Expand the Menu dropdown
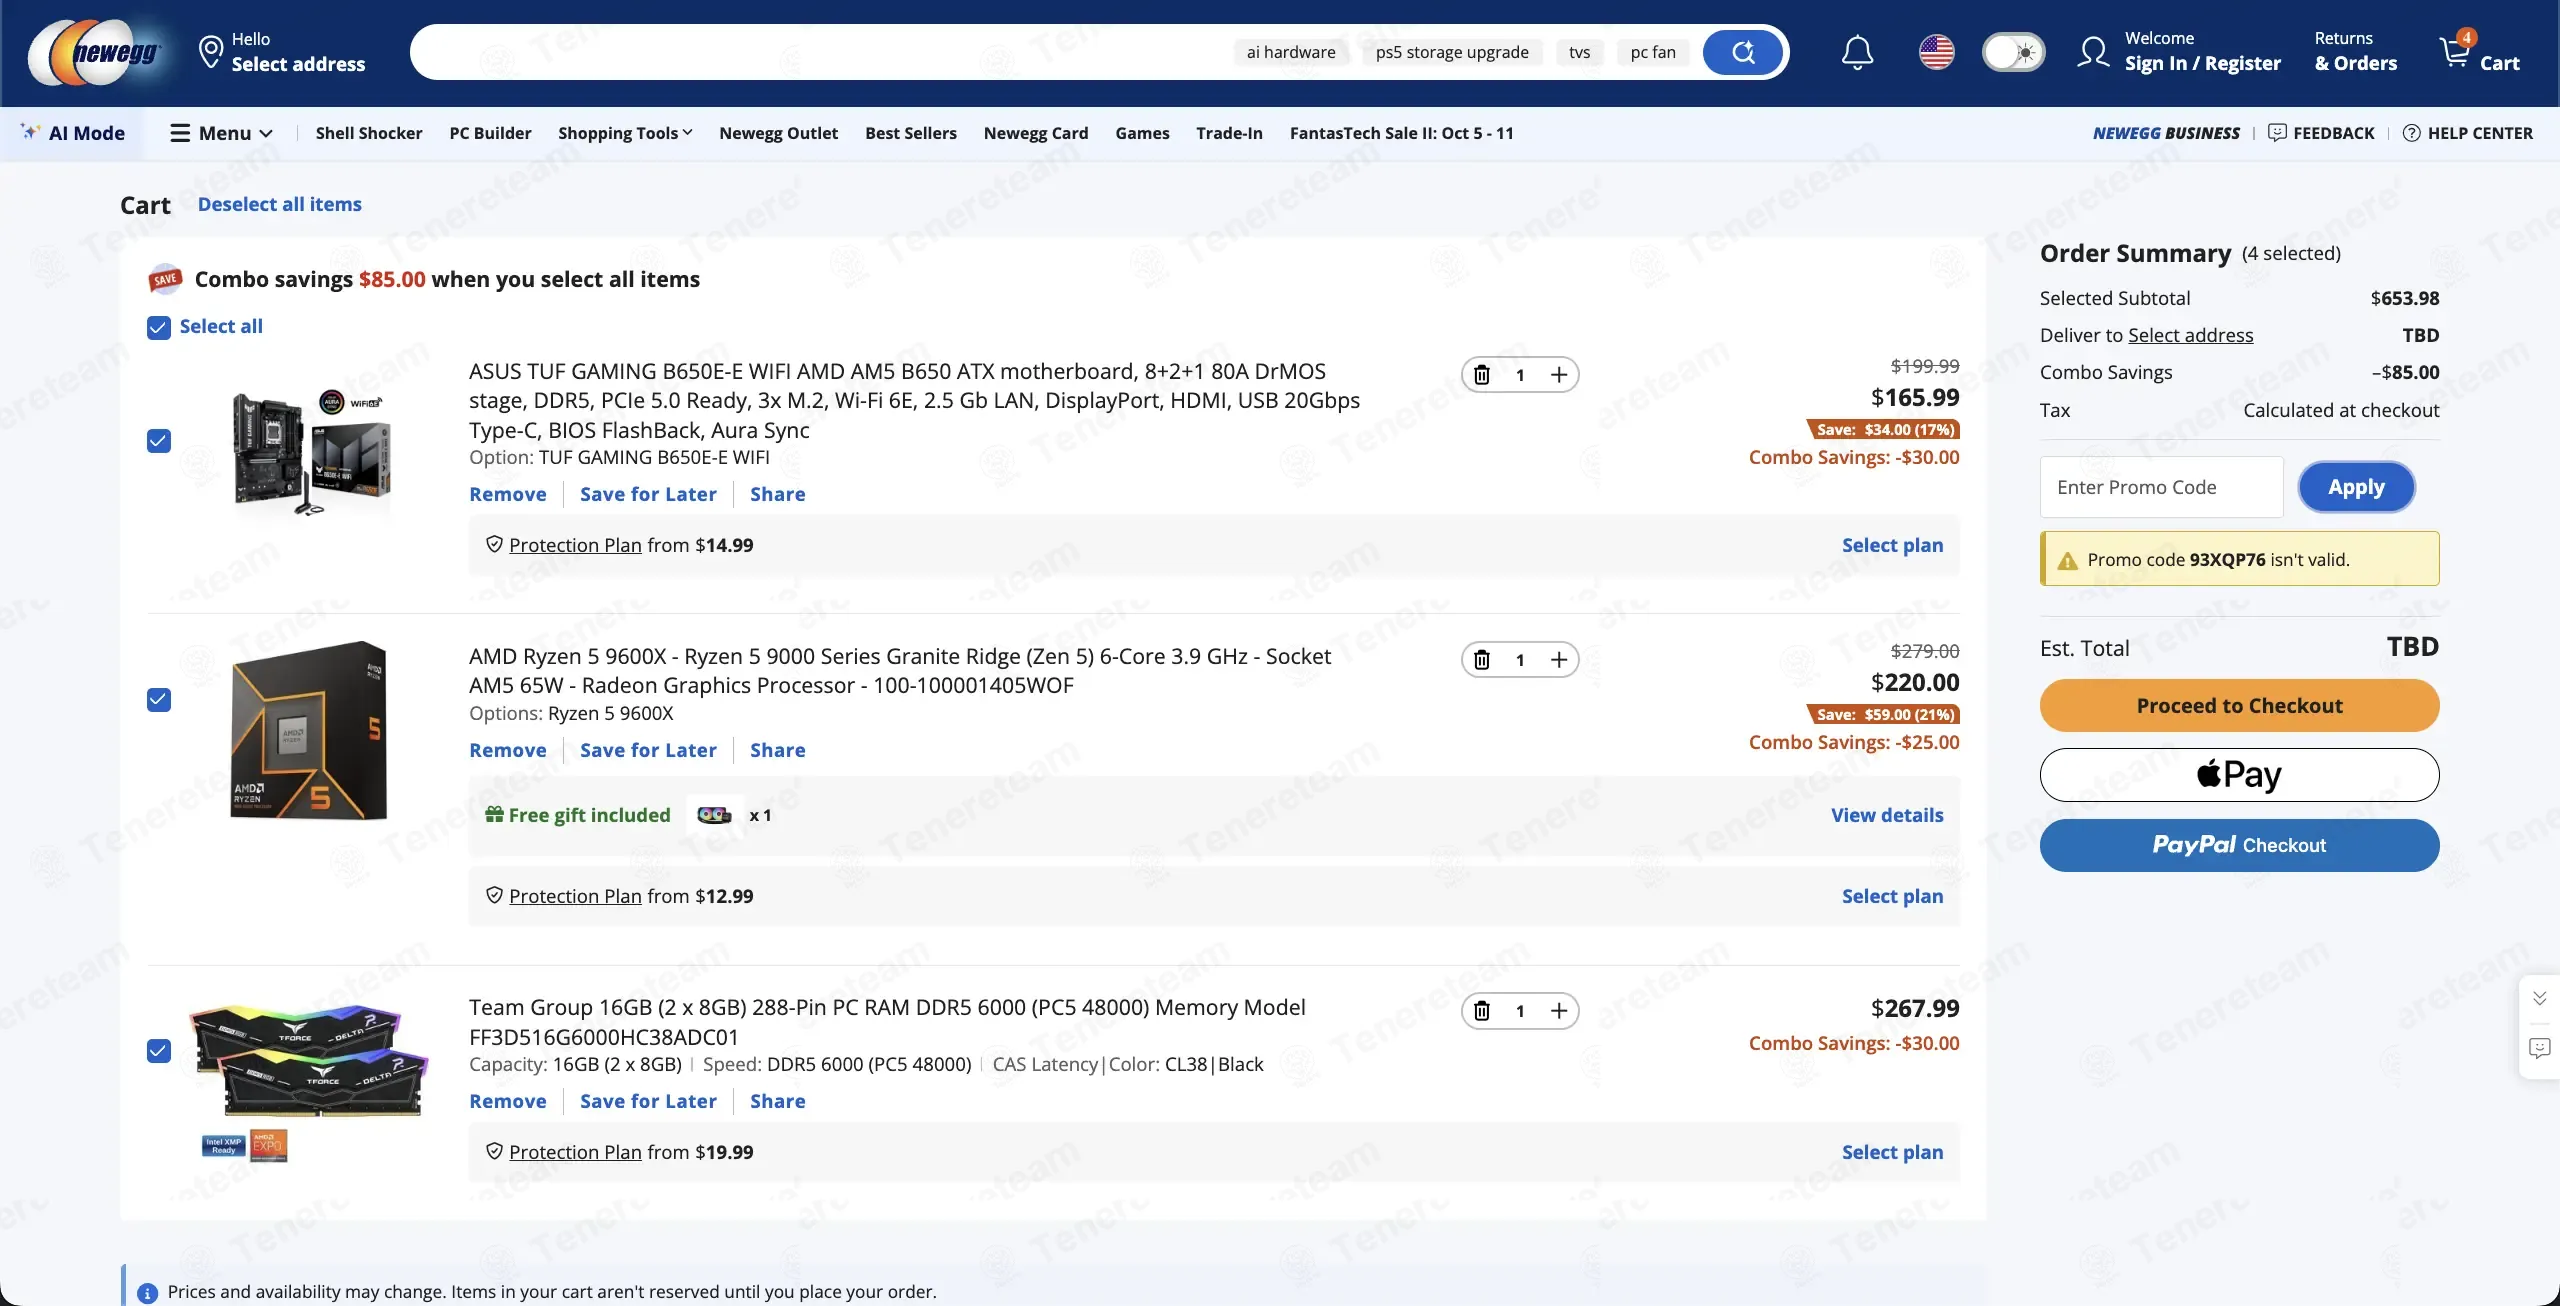 221,133
